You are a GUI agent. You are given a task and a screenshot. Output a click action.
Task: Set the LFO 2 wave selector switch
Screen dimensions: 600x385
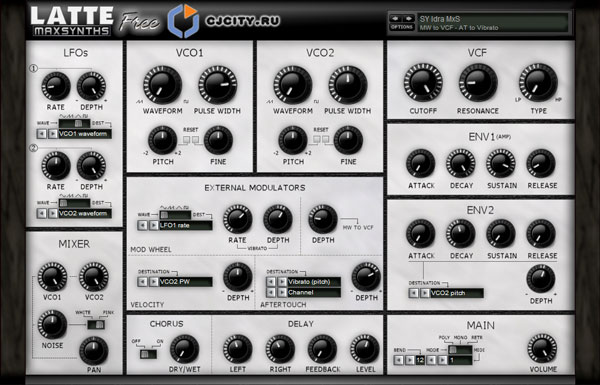tap(74, 203)
